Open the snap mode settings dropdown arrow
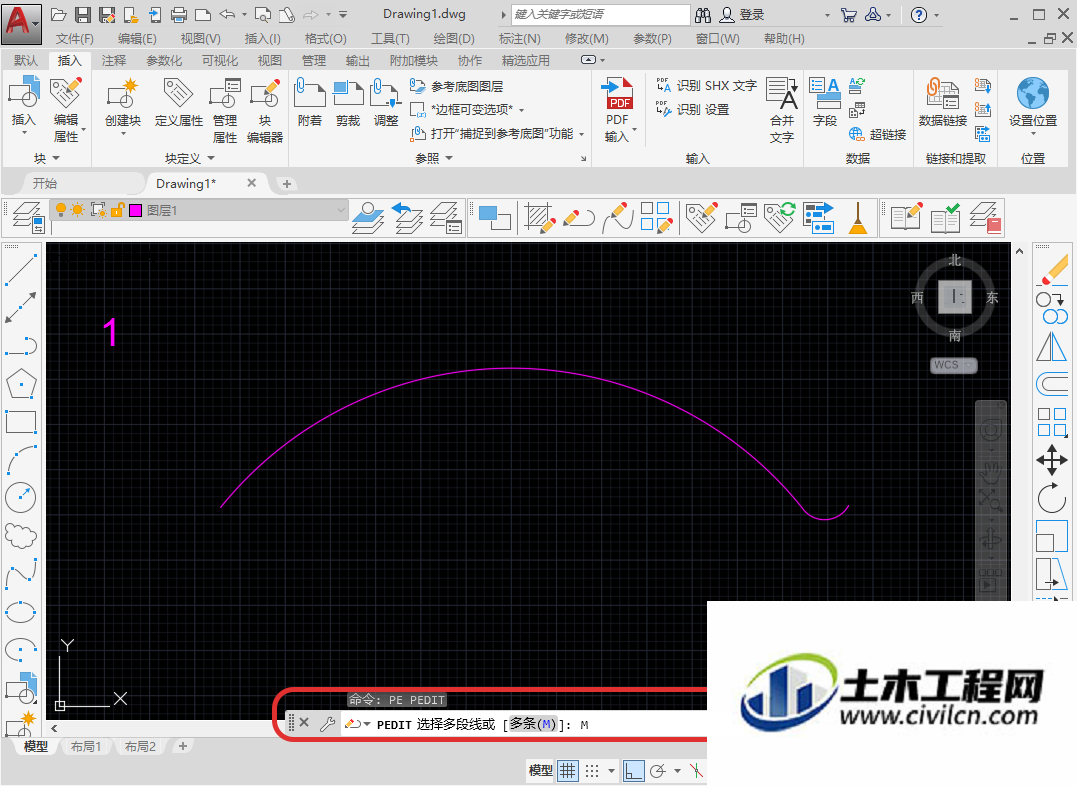The height and width of the screenshot is (786, 1077). [611, 771]
